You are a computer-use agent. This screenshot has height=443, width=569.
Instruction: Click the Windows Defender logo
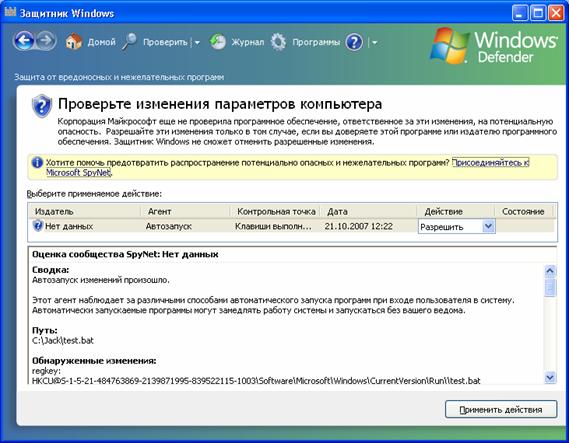click(x=494, y=46)
